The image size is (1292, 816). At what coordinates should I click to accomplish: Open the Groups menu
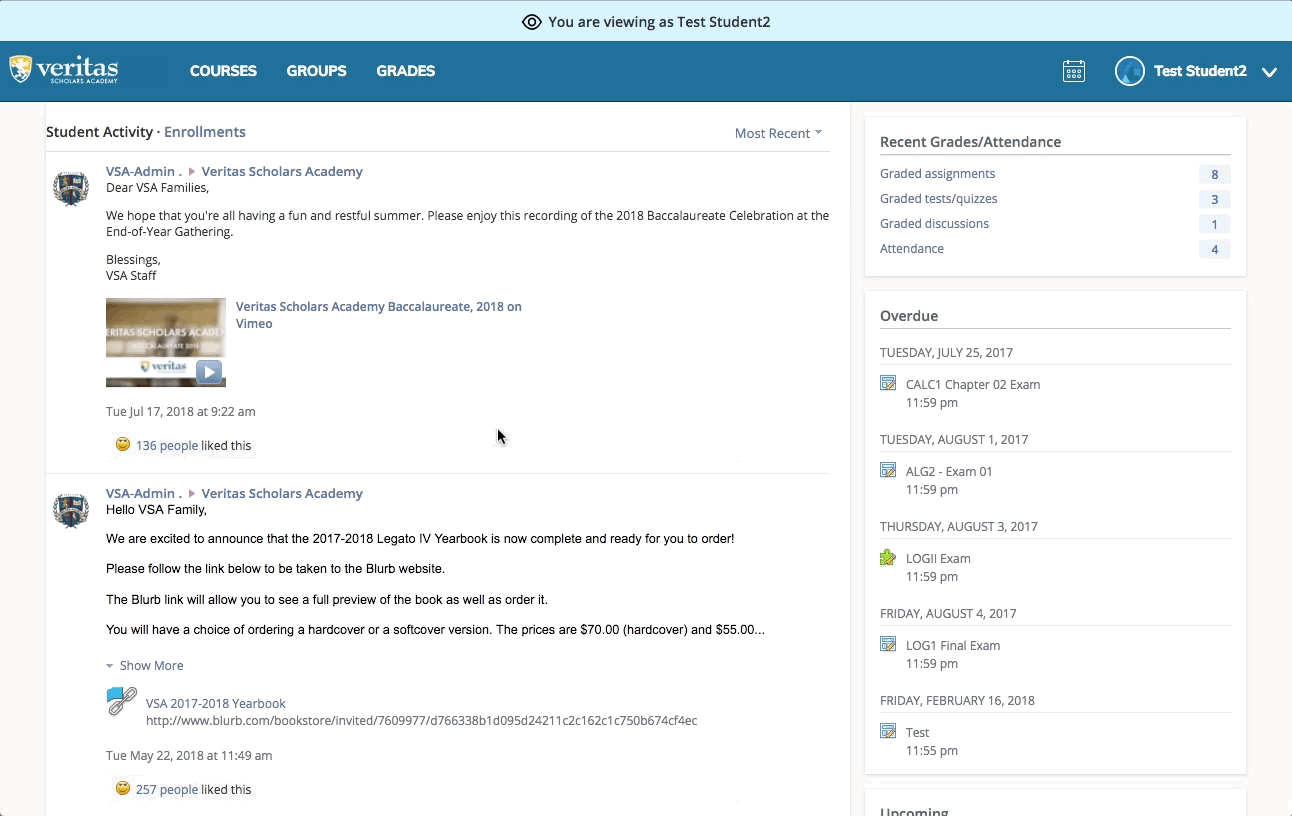coord(317,71)
